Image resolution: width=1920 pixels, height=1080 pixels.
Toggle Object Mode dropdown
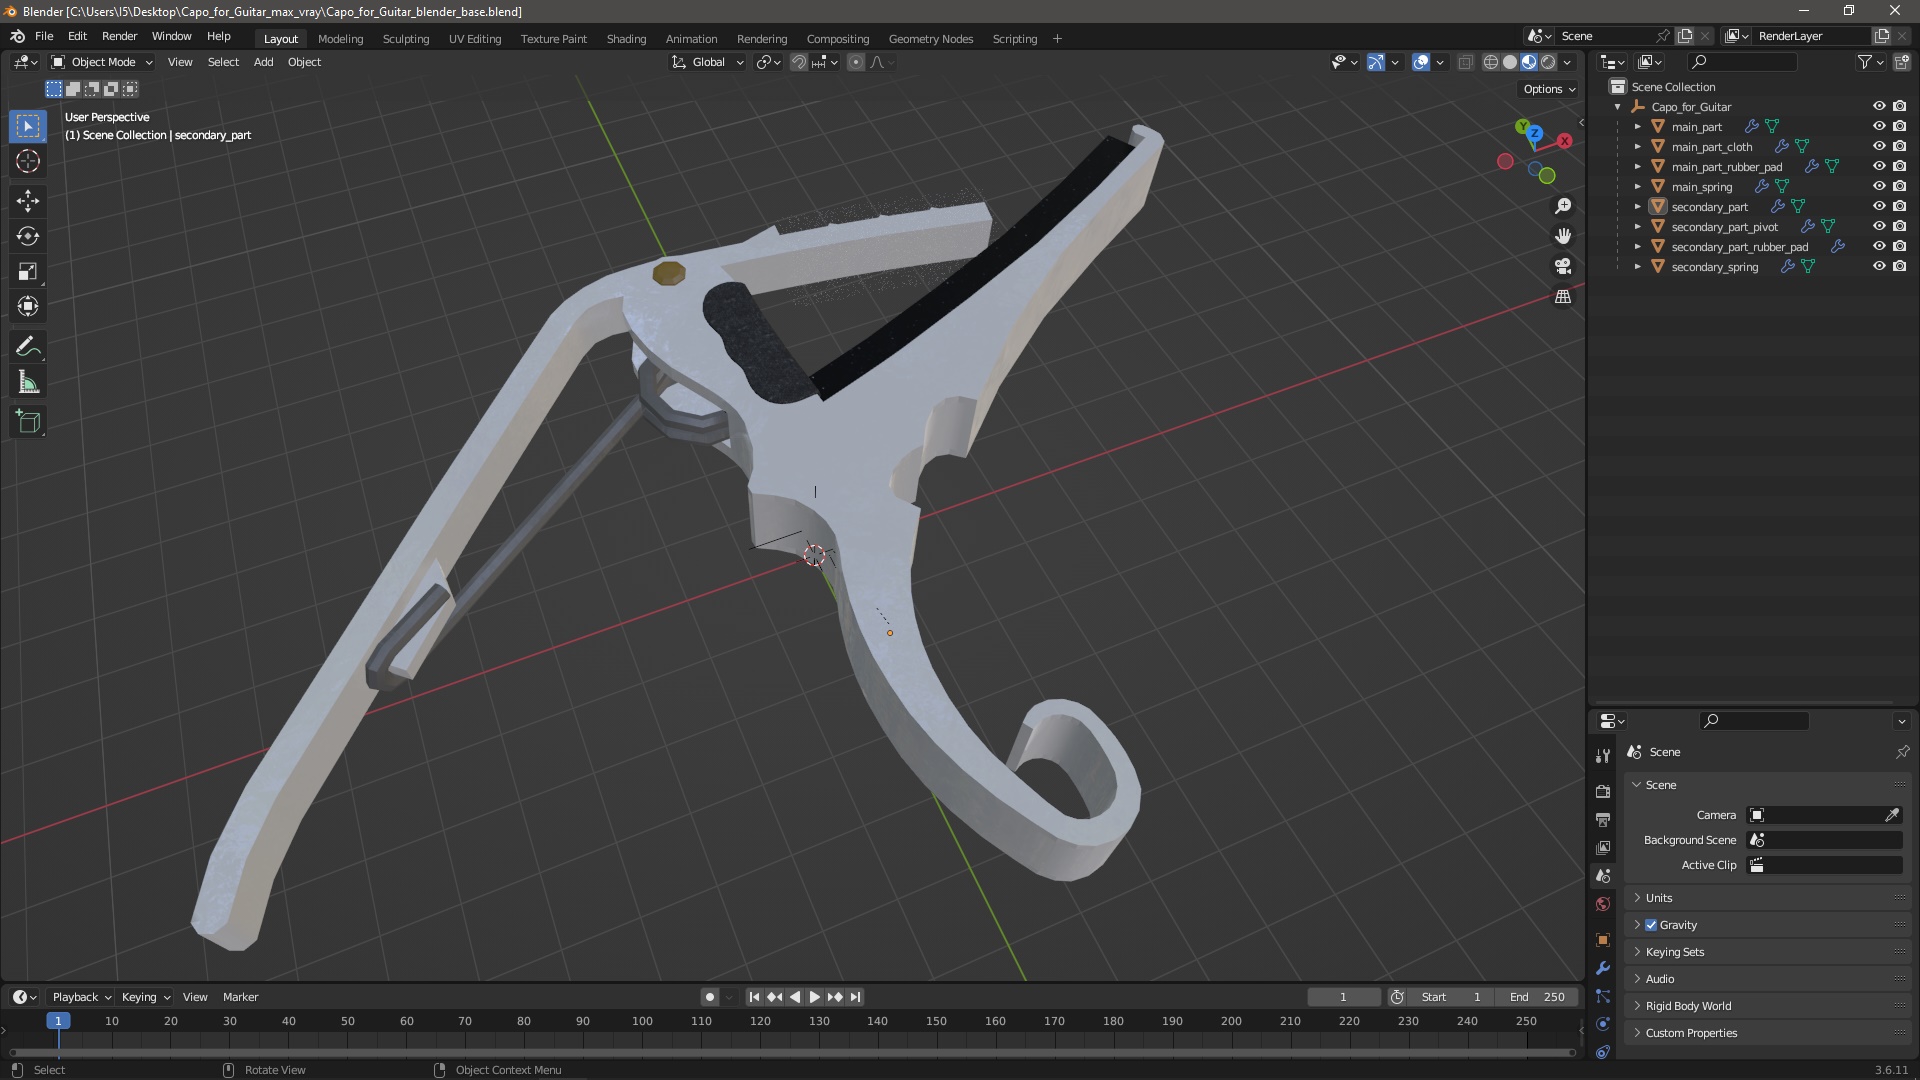click(x=103, y=61)
